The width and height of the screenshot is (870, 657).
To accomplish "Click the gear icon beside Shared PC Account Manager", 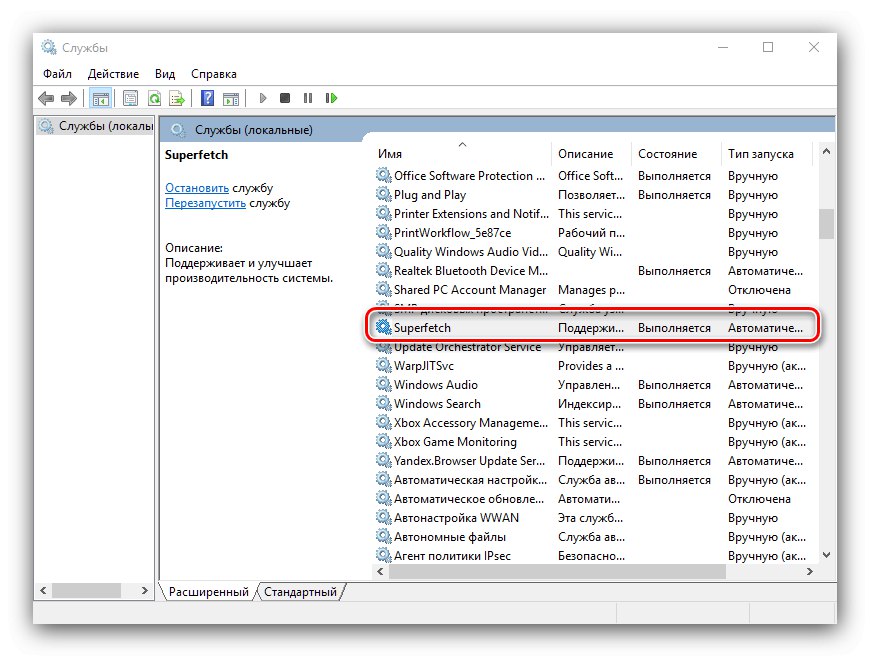I will tap(383, 289).
